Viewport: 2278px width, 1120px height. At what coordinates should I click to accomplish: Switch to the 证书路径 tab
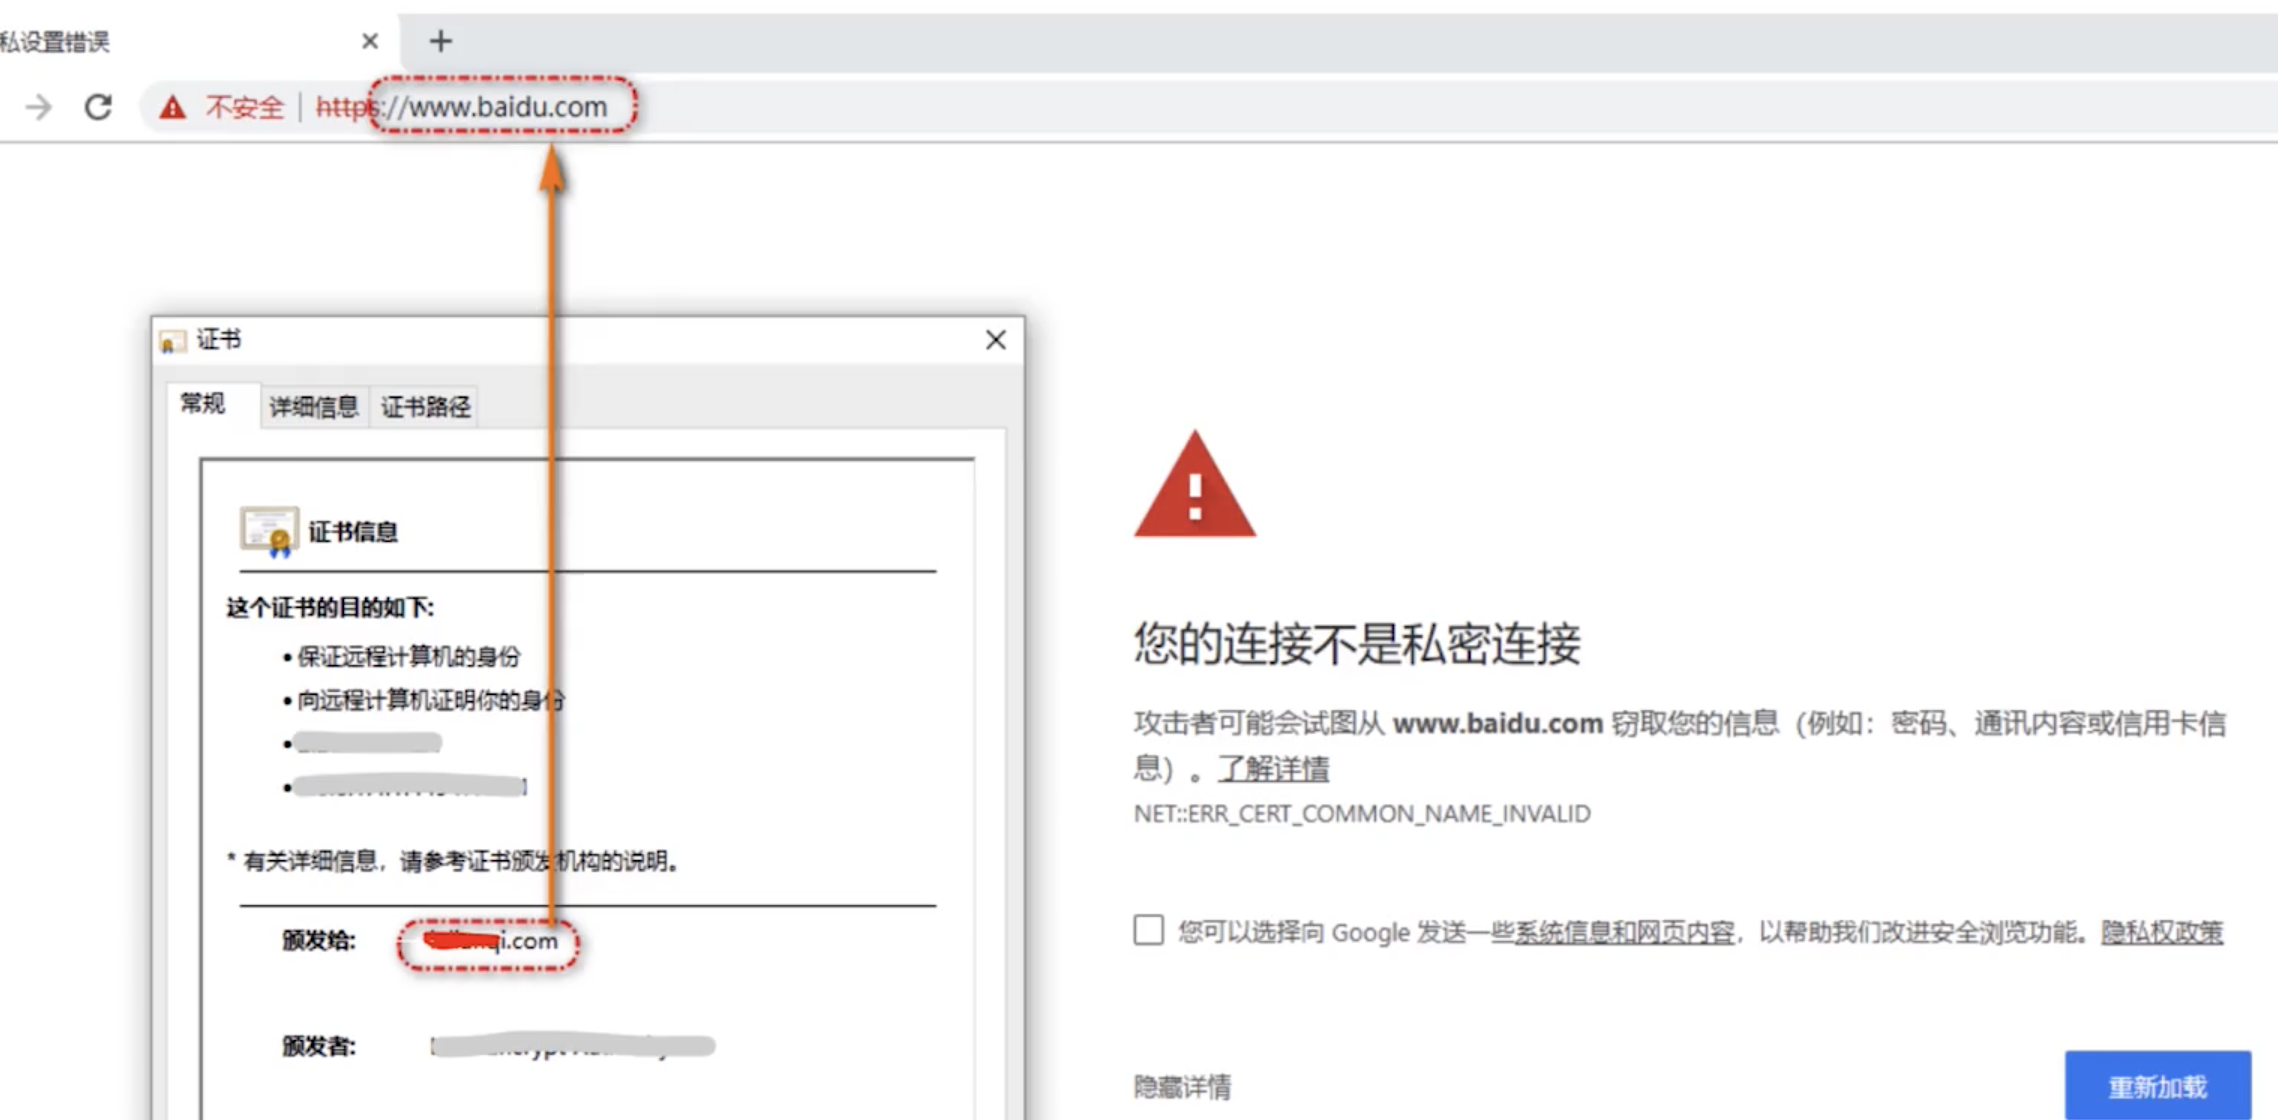[425, 407]
